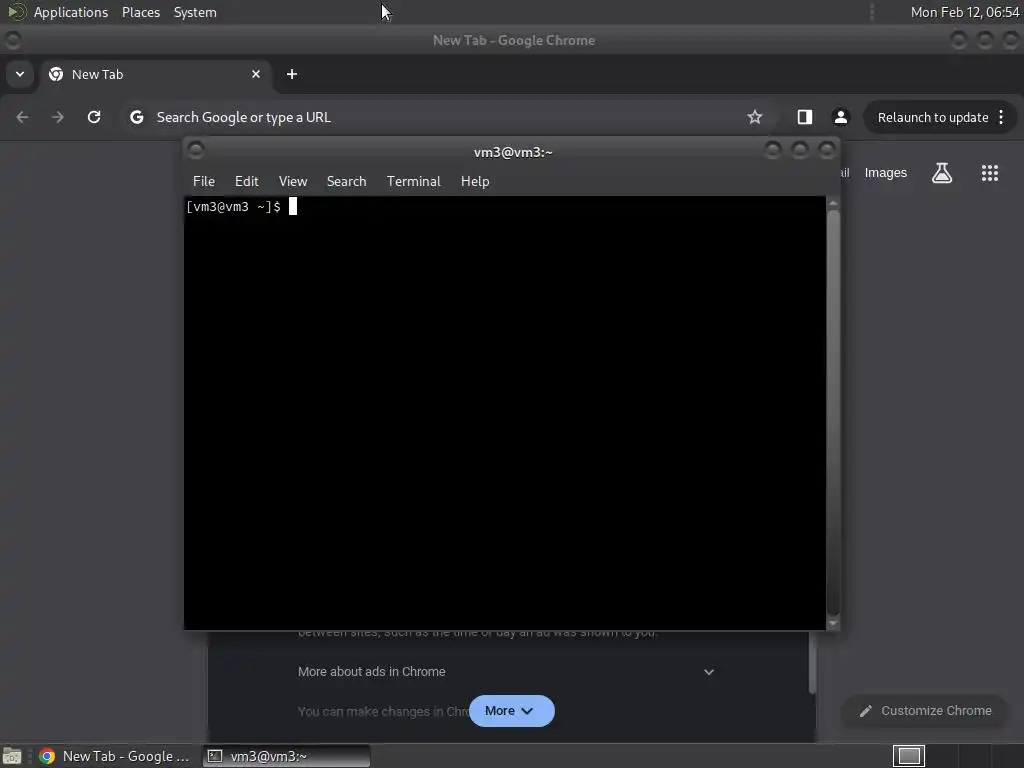The height and width of the screenshot is (768, 1024).
Task: Open a new Chrome tab
Action: click(x=292, y=74)
